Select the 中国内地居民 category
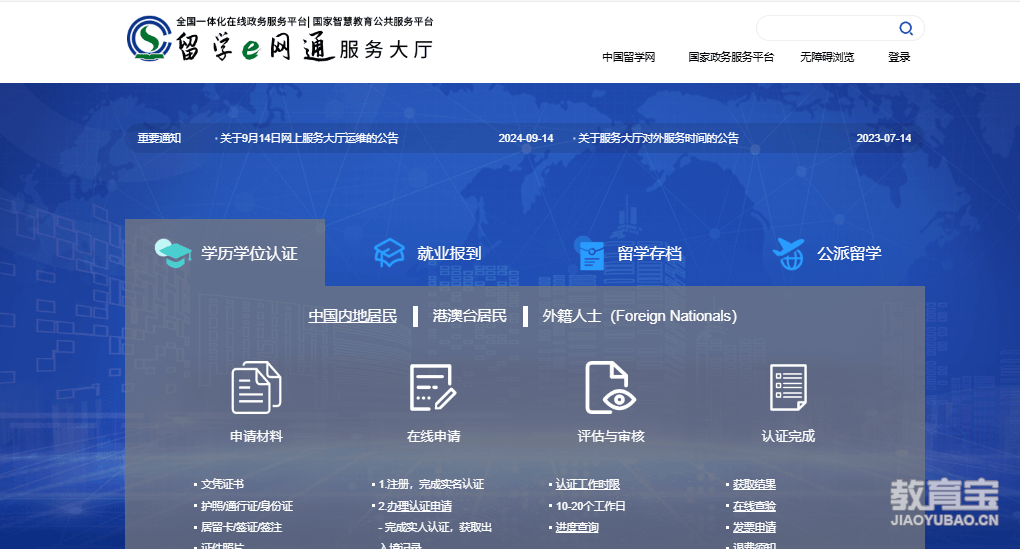This screenshot has width=1020, height=549. pyautogui.click(x=353, y=316)
